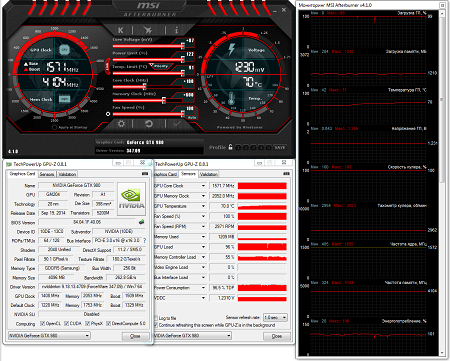Click the NVIDIA logo in GPU-Z
The image size is (450, 361).
pos(131,199)
